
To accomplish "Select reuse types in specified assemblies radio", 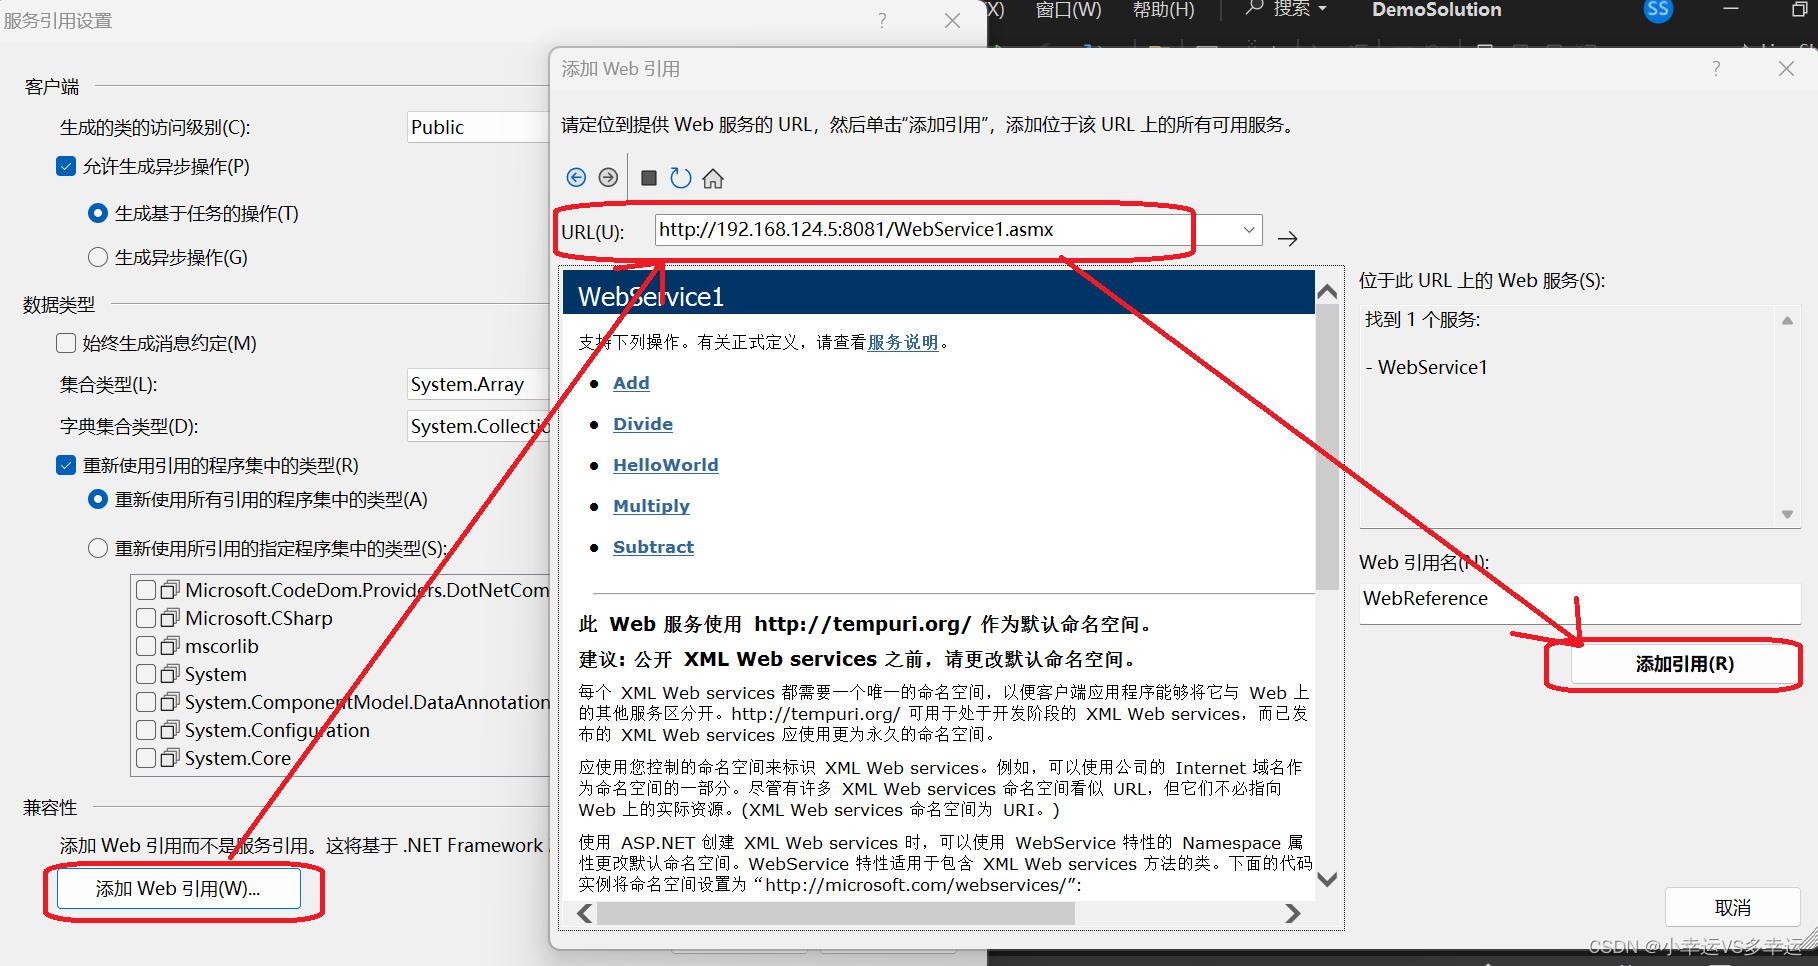I will click(98, 548).
